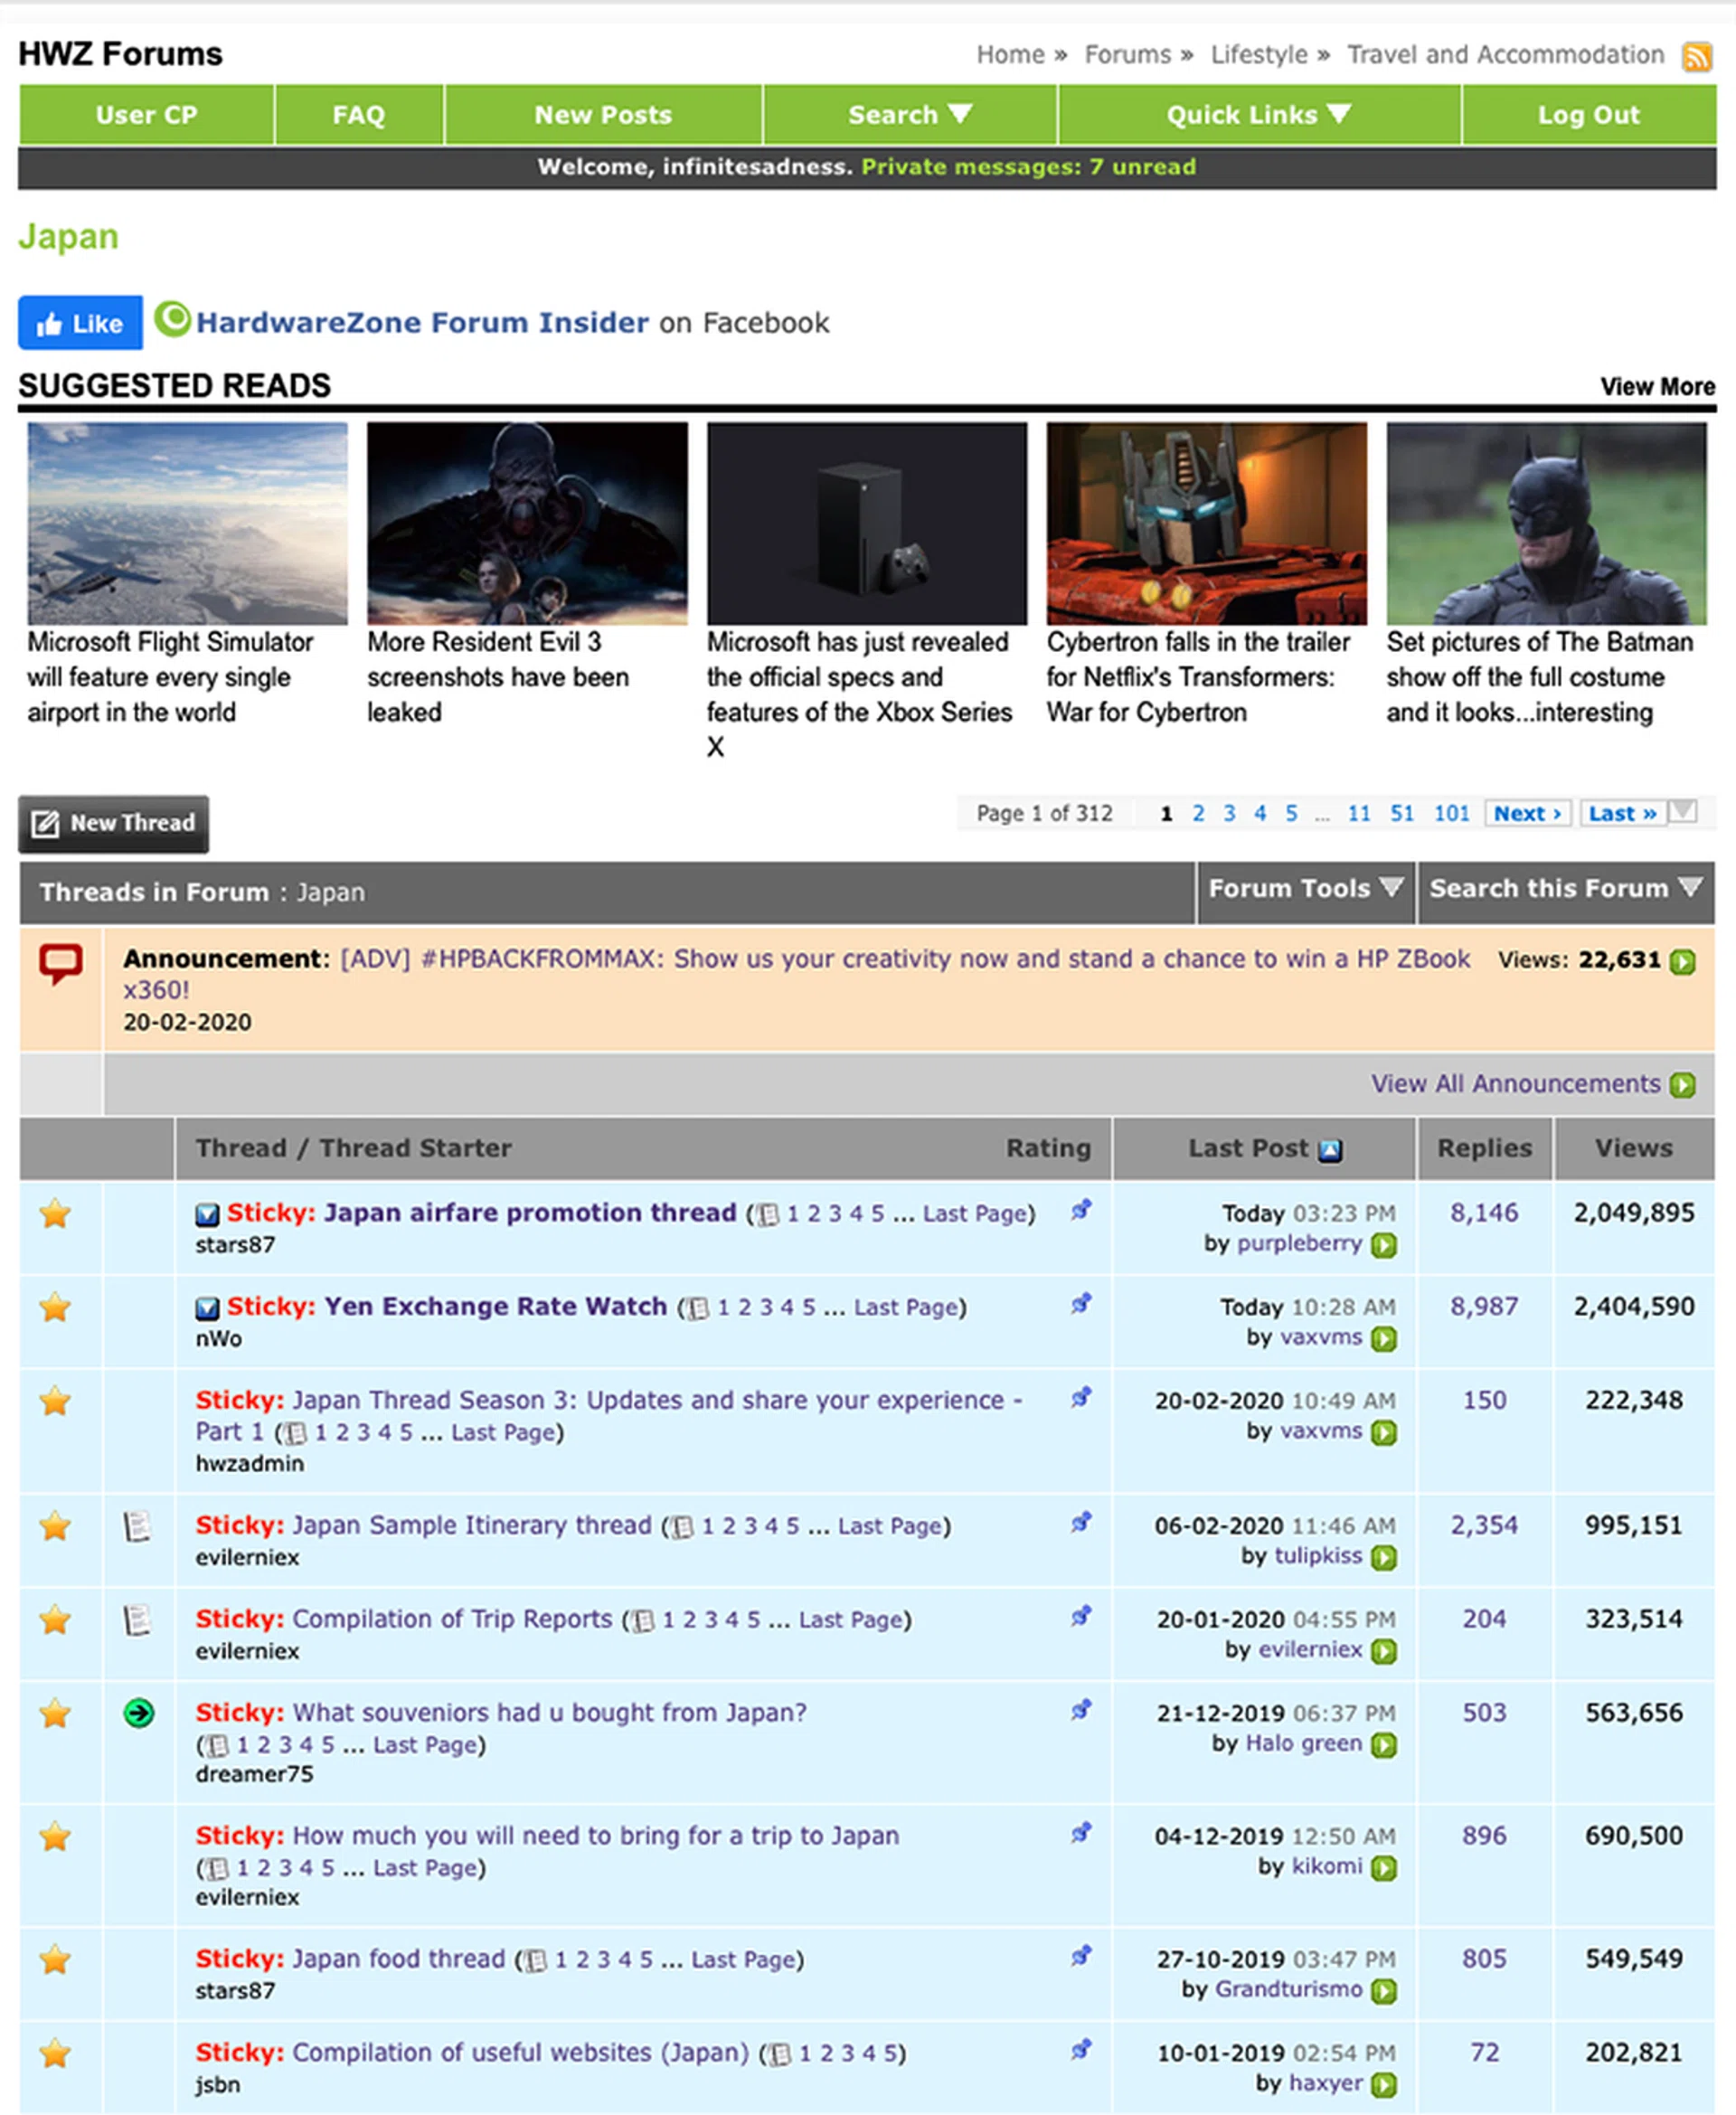Click notepad icon beside Trip Reports thread
The width and height of the screenshot is (1736, 2115).
[136, 1619]
